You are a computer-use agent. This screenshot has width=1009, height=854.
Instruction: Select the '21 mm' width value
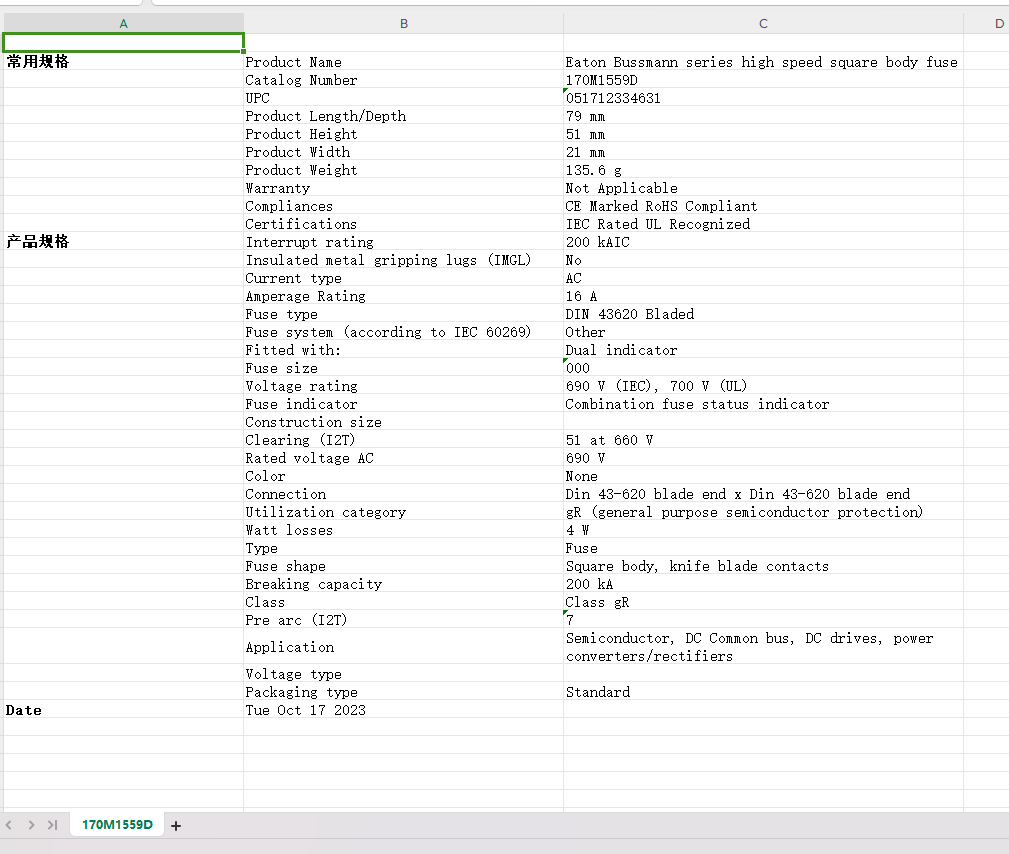pos(763,152)
